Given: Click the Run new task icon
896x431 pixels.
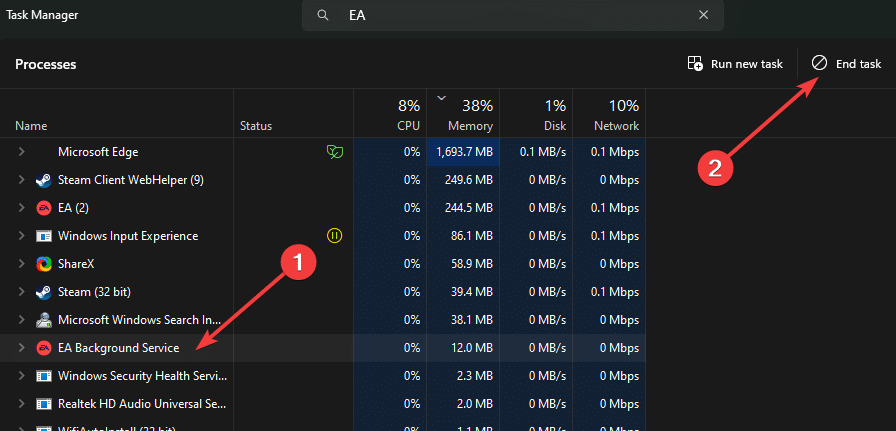Looking at the screenshot, I should click(695, 63).
